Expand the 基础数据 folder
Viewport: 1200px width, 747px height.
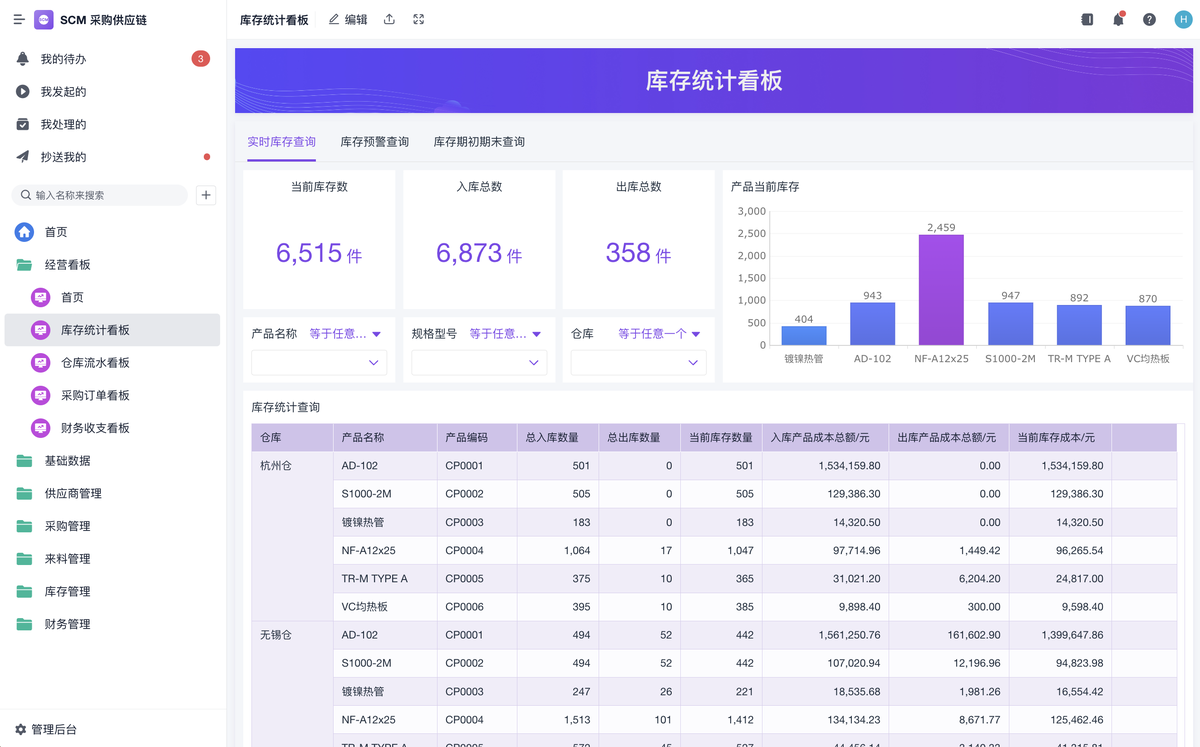click(x=67, y=461)
